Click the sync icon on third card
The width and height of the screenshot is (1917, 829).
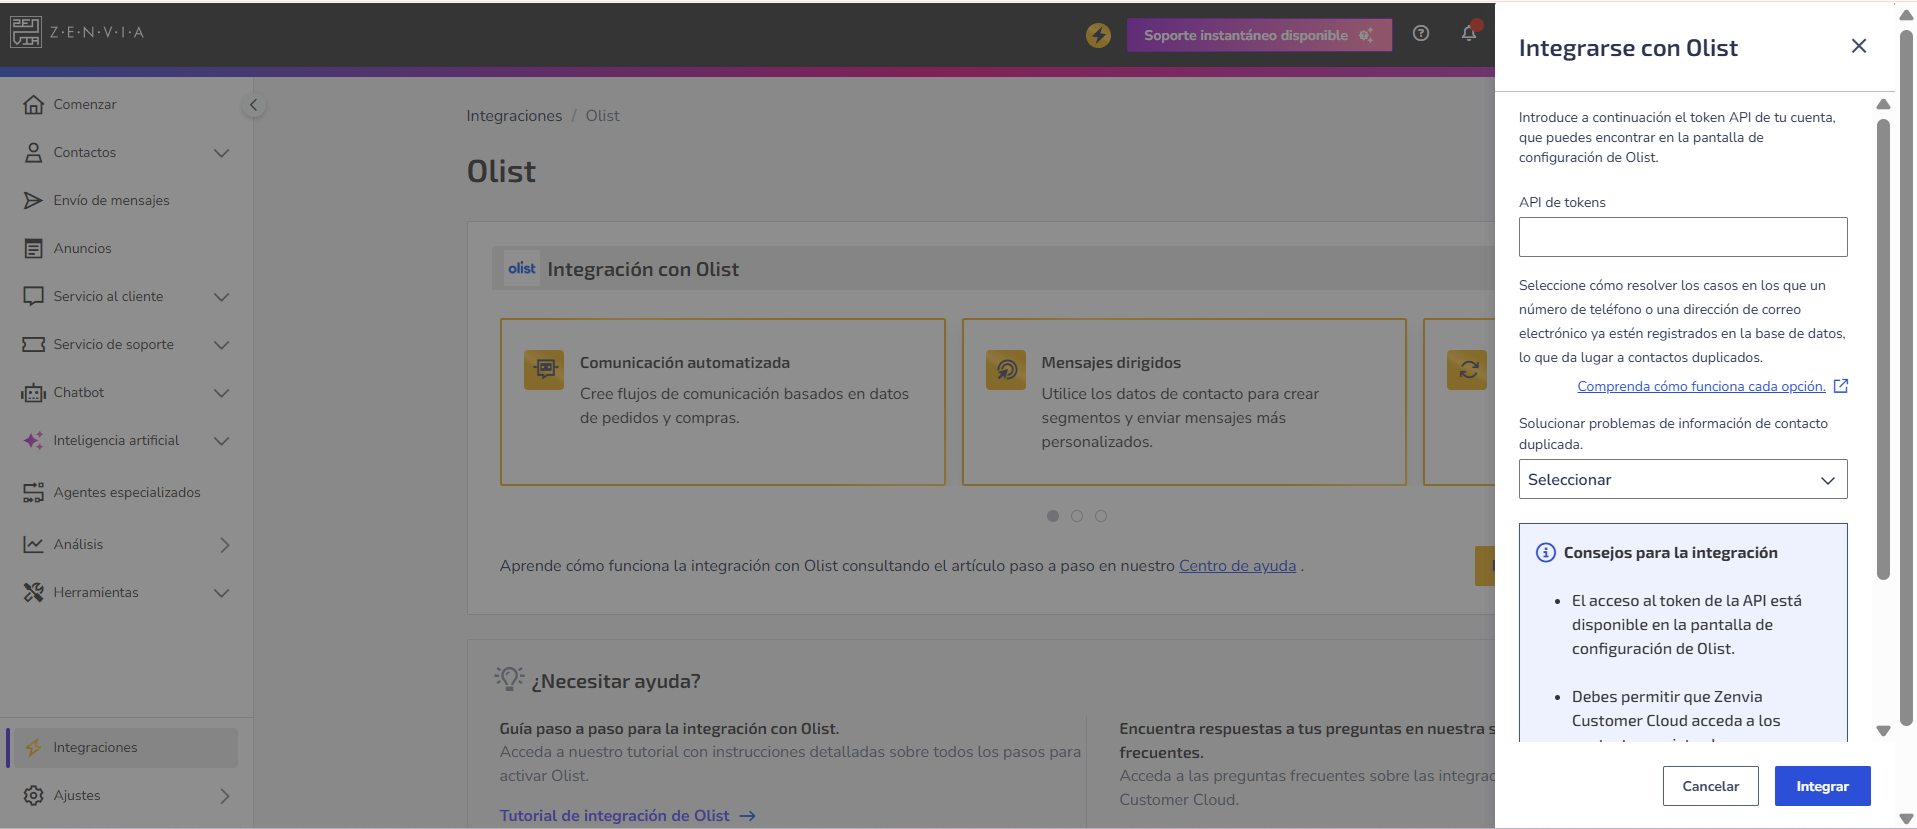point(1468,369)
